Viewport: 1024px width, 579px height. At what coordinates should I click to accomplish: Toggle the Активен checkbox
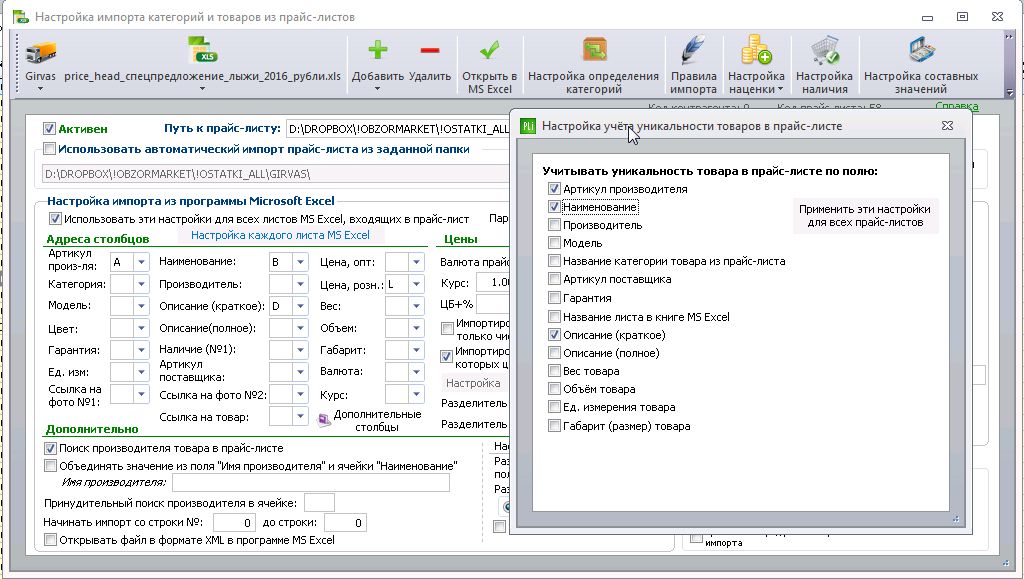(49, 129)
